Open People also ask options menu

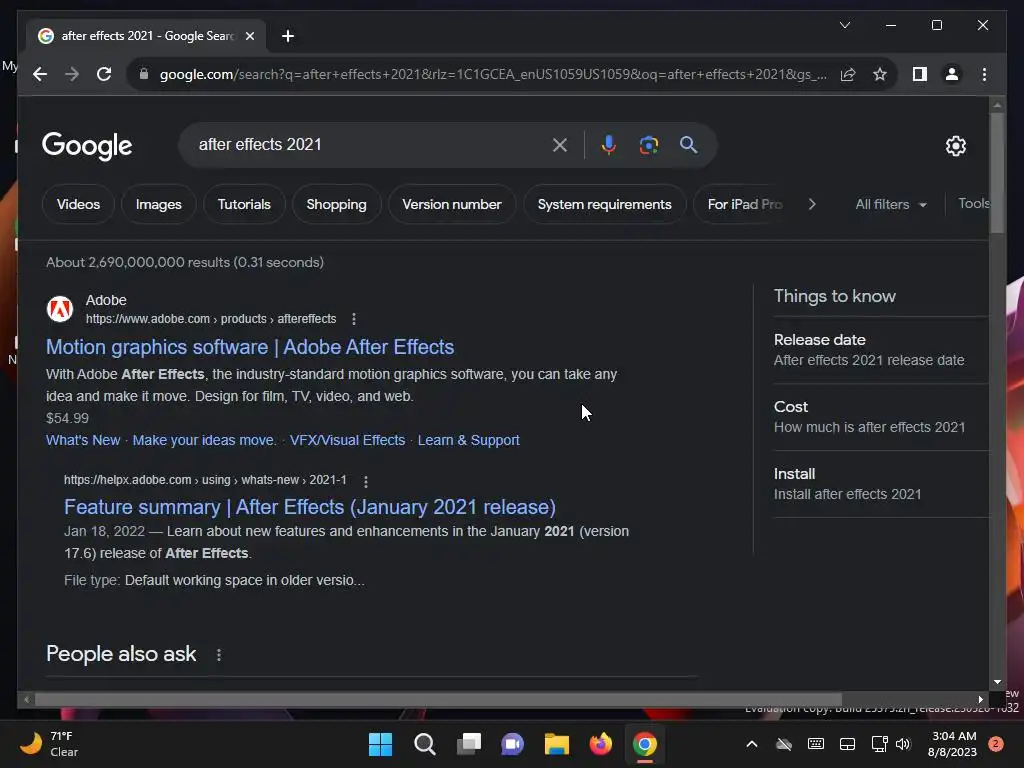tap(219, 654)
